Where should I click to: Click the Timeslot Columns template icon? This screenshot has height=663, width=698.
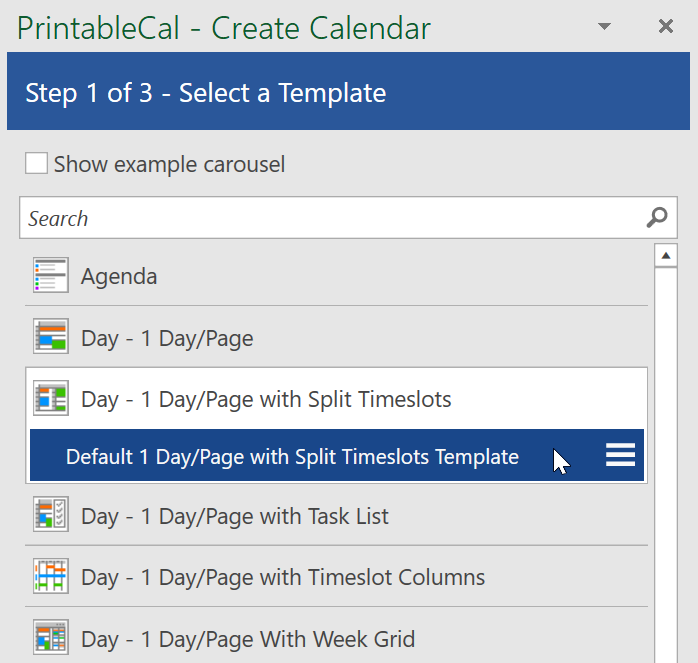(51, 576)
